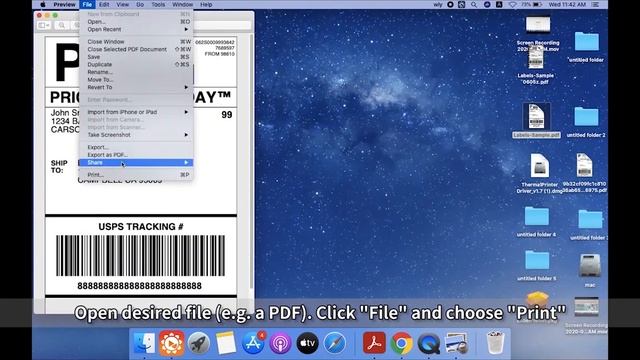Select the 9b32cf09fc1c810 PDF file on desktop
The height and width of the screenshot is (360, 640).
tap(584, 173)
